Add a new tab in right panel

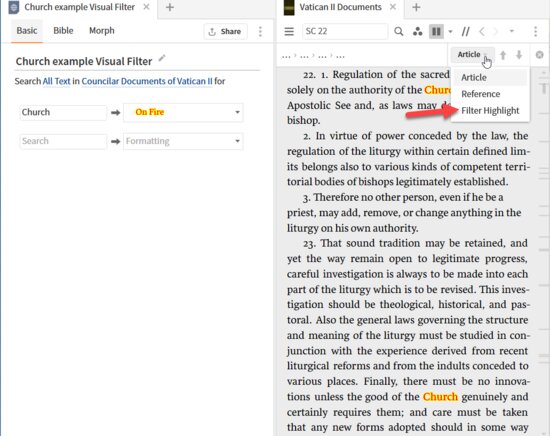[416, 7]
